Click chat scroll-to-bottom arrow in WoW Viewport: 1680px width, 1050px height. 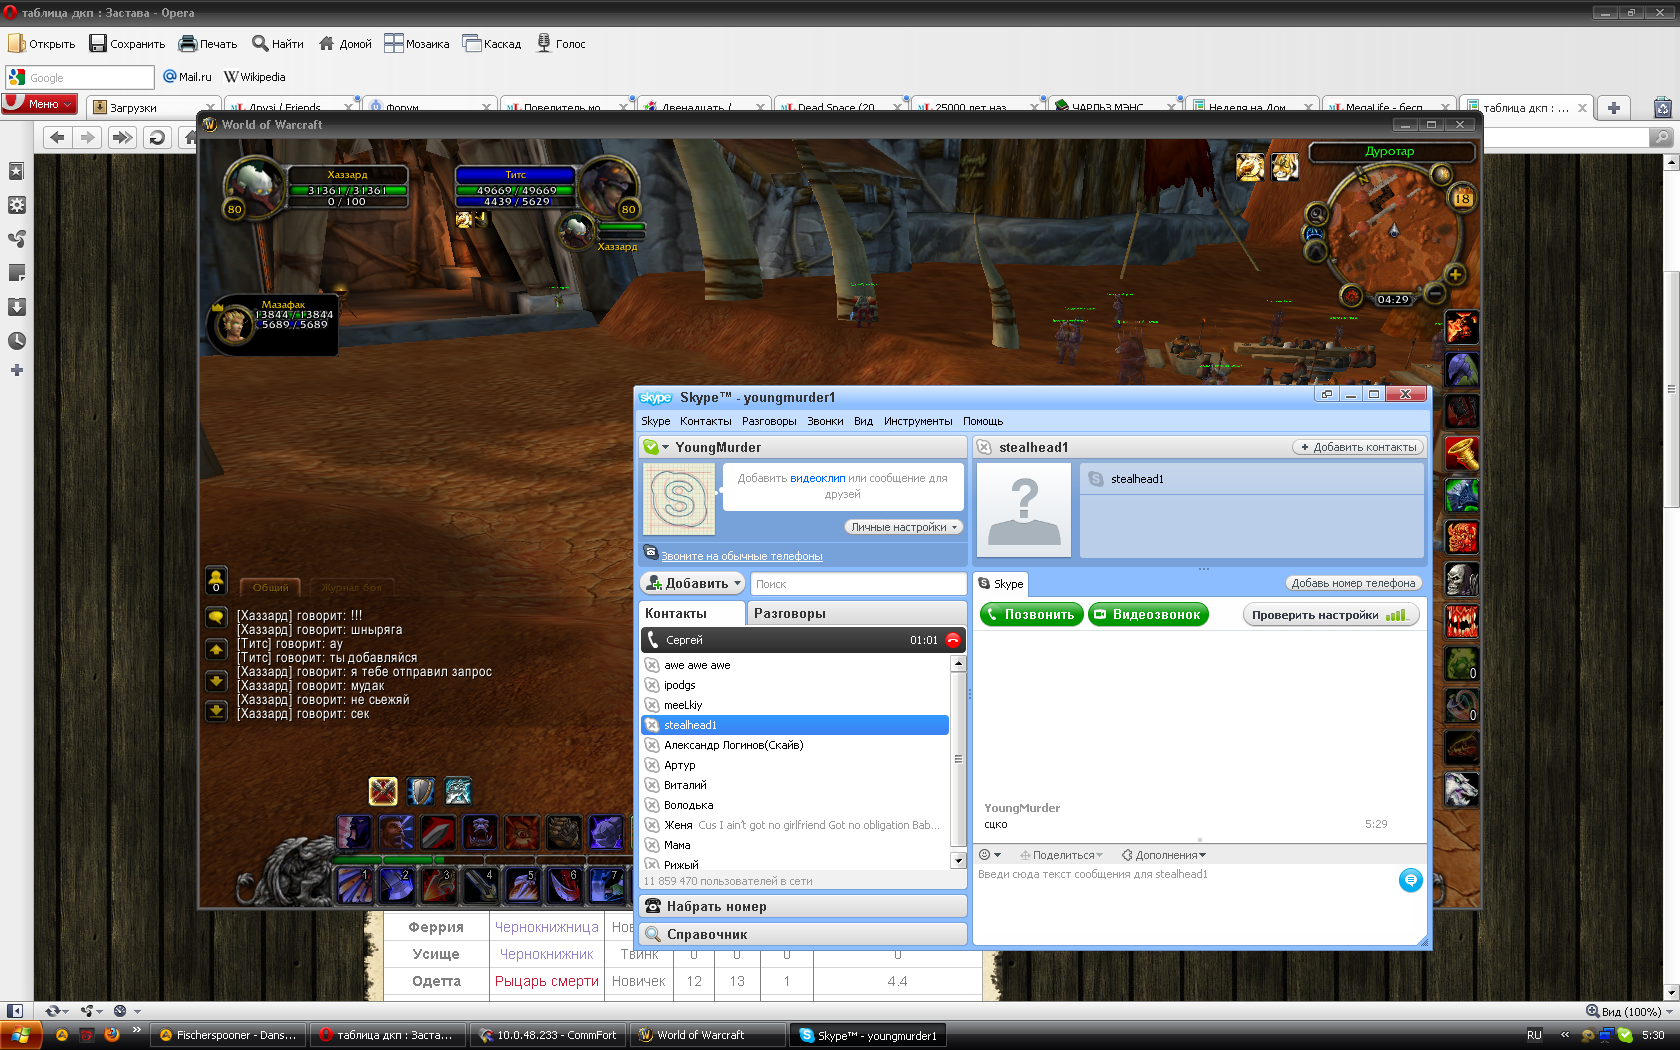coord(216,712)
